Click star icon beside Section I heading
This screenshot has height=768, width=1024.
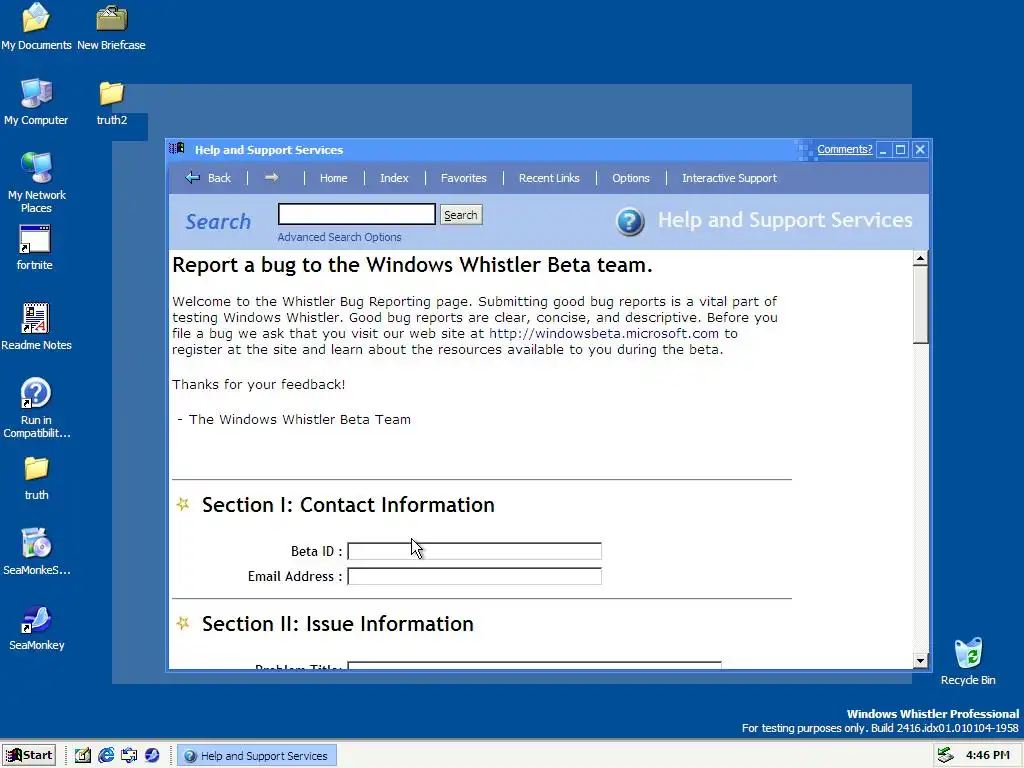tap(183, 504)
